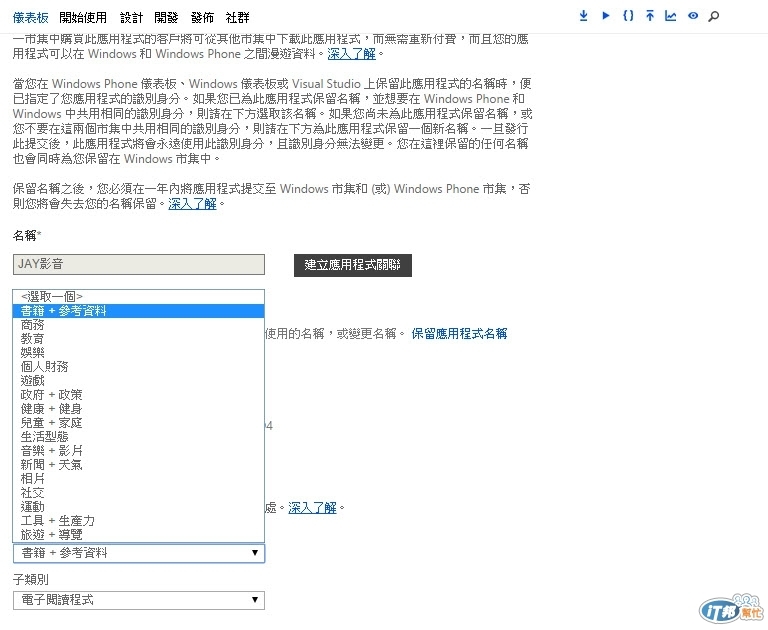Click the curly braces code icon
This screenshot has width=768, height=630.
click(x=628, y=16)
